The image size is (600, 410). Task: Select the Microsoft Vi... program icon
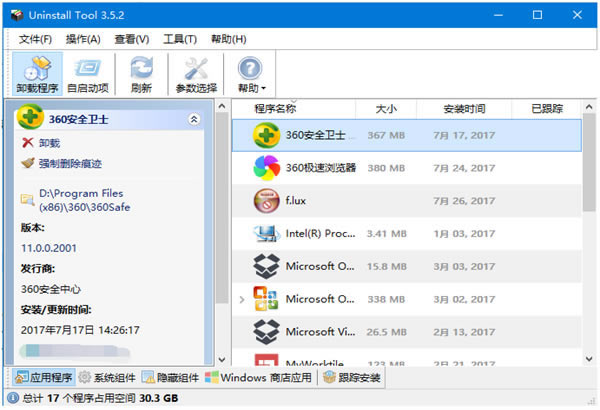[x=266, y=332]
